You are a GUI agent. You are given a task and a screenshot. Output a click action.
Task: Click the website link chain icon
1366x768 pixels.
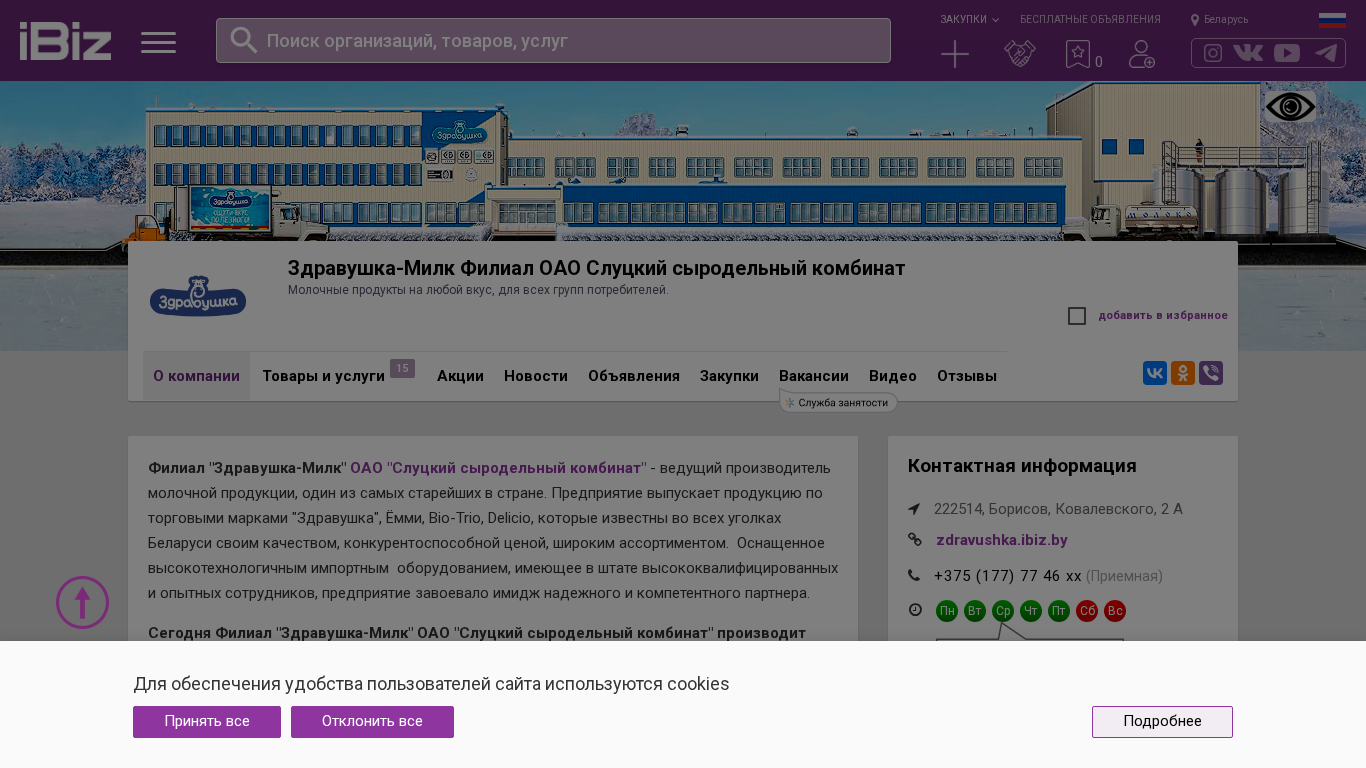pyautogui.click(x=914, y=540)
